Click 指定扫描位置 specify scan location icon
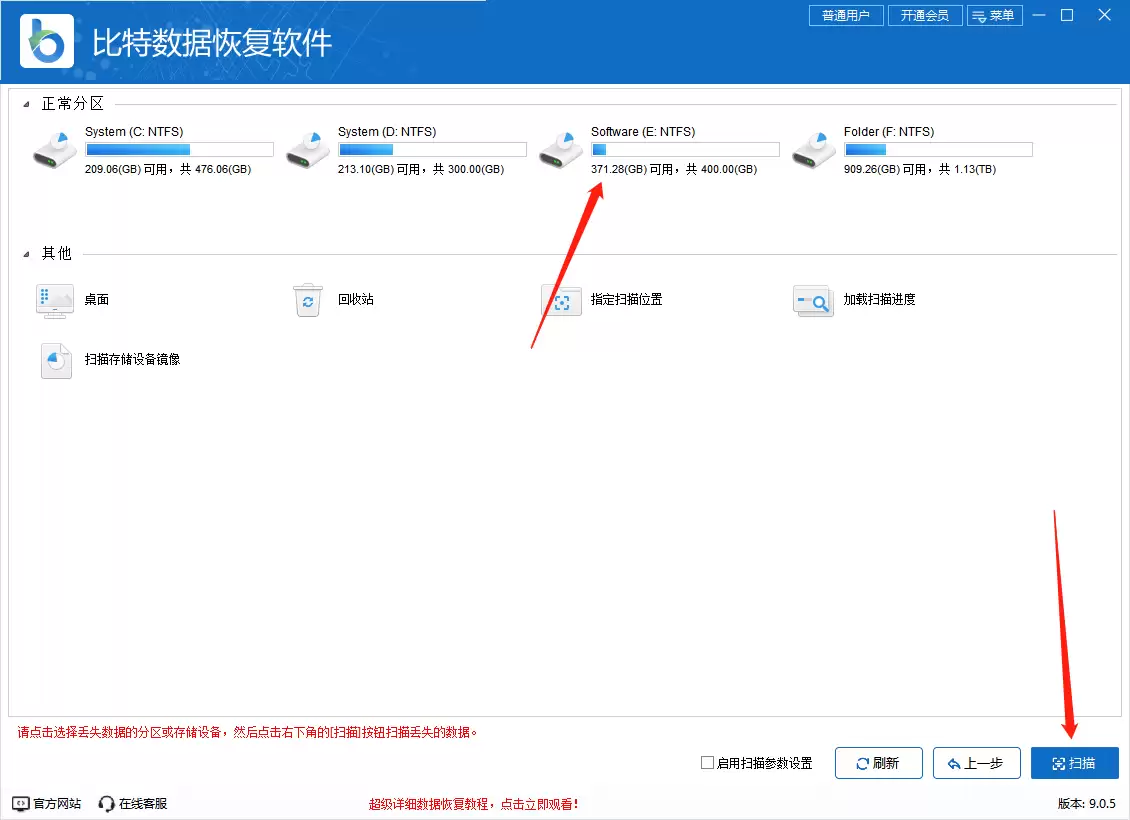1130x820 pixels. pos(561,300)
